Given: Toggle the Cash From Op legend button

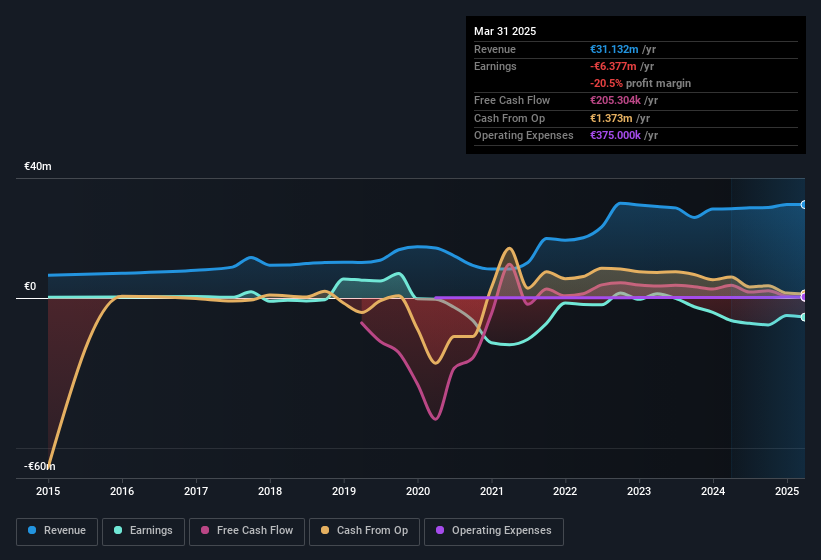Looking at the screenshot, I should 364,531.
